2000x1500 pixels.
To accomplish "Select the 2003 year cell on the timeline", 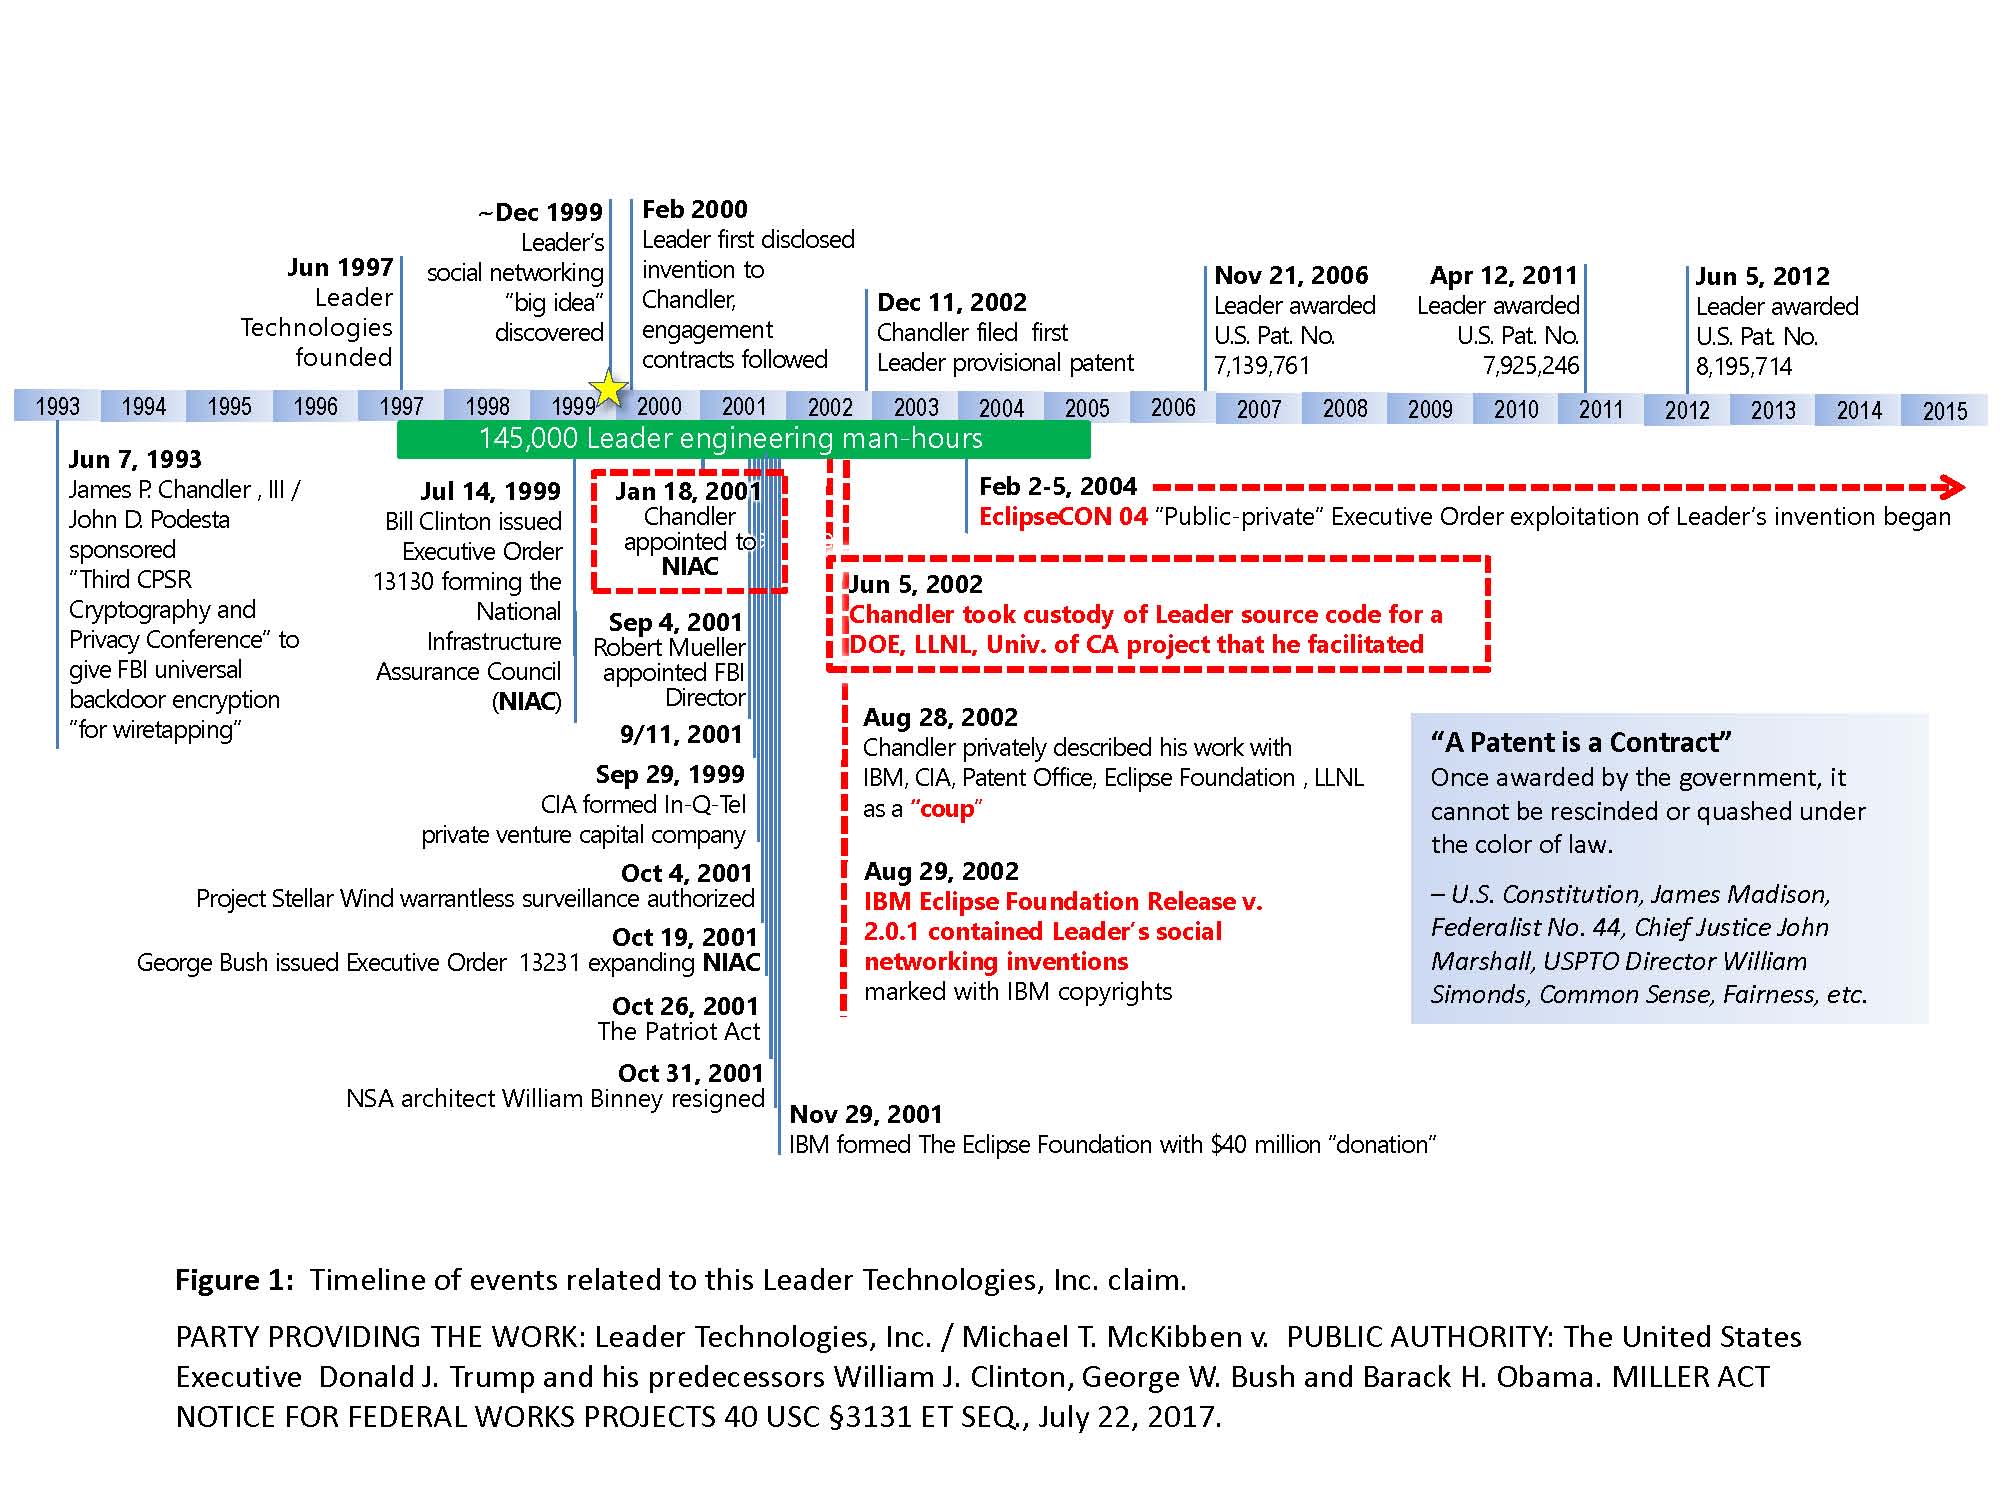I will [915, 407].
